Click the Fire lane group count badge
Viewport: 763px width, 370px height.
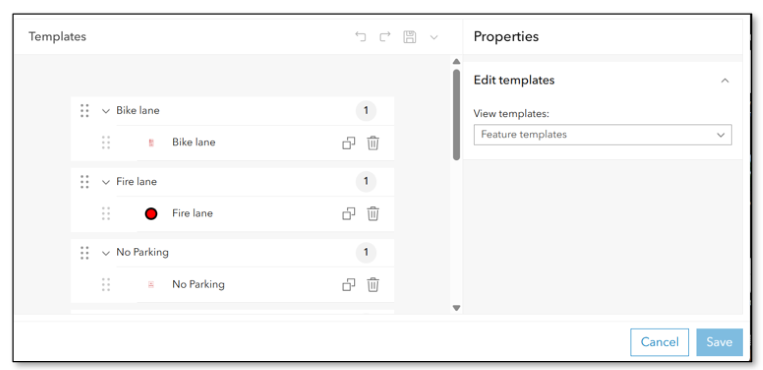click(366, 182)
